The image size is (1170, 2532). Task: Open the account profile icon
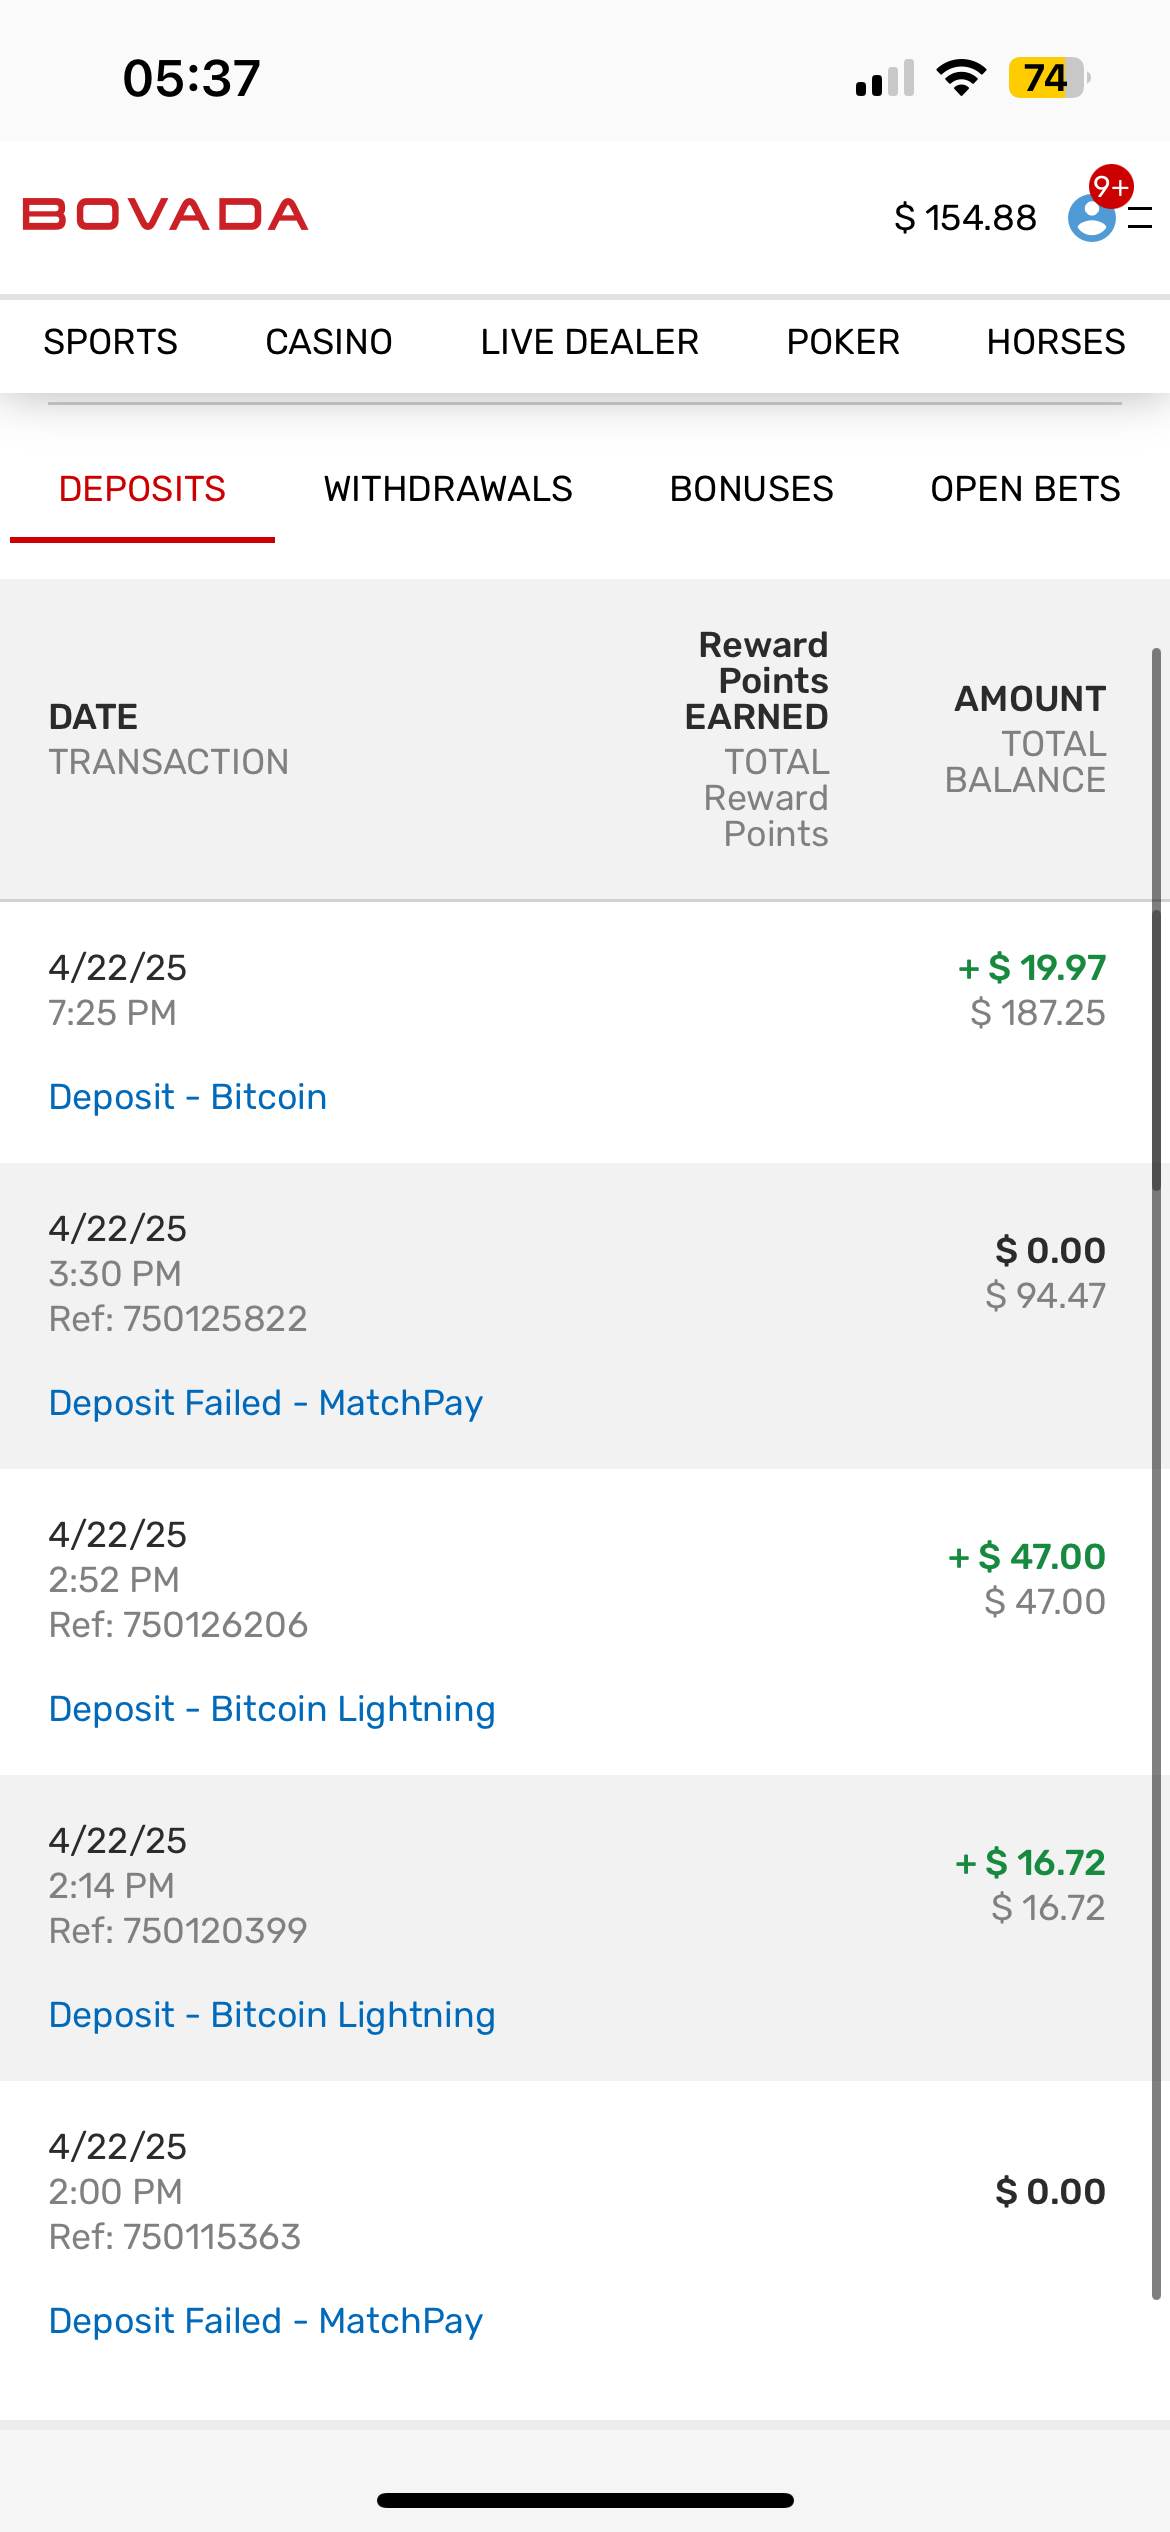[x=1090, y=219]
